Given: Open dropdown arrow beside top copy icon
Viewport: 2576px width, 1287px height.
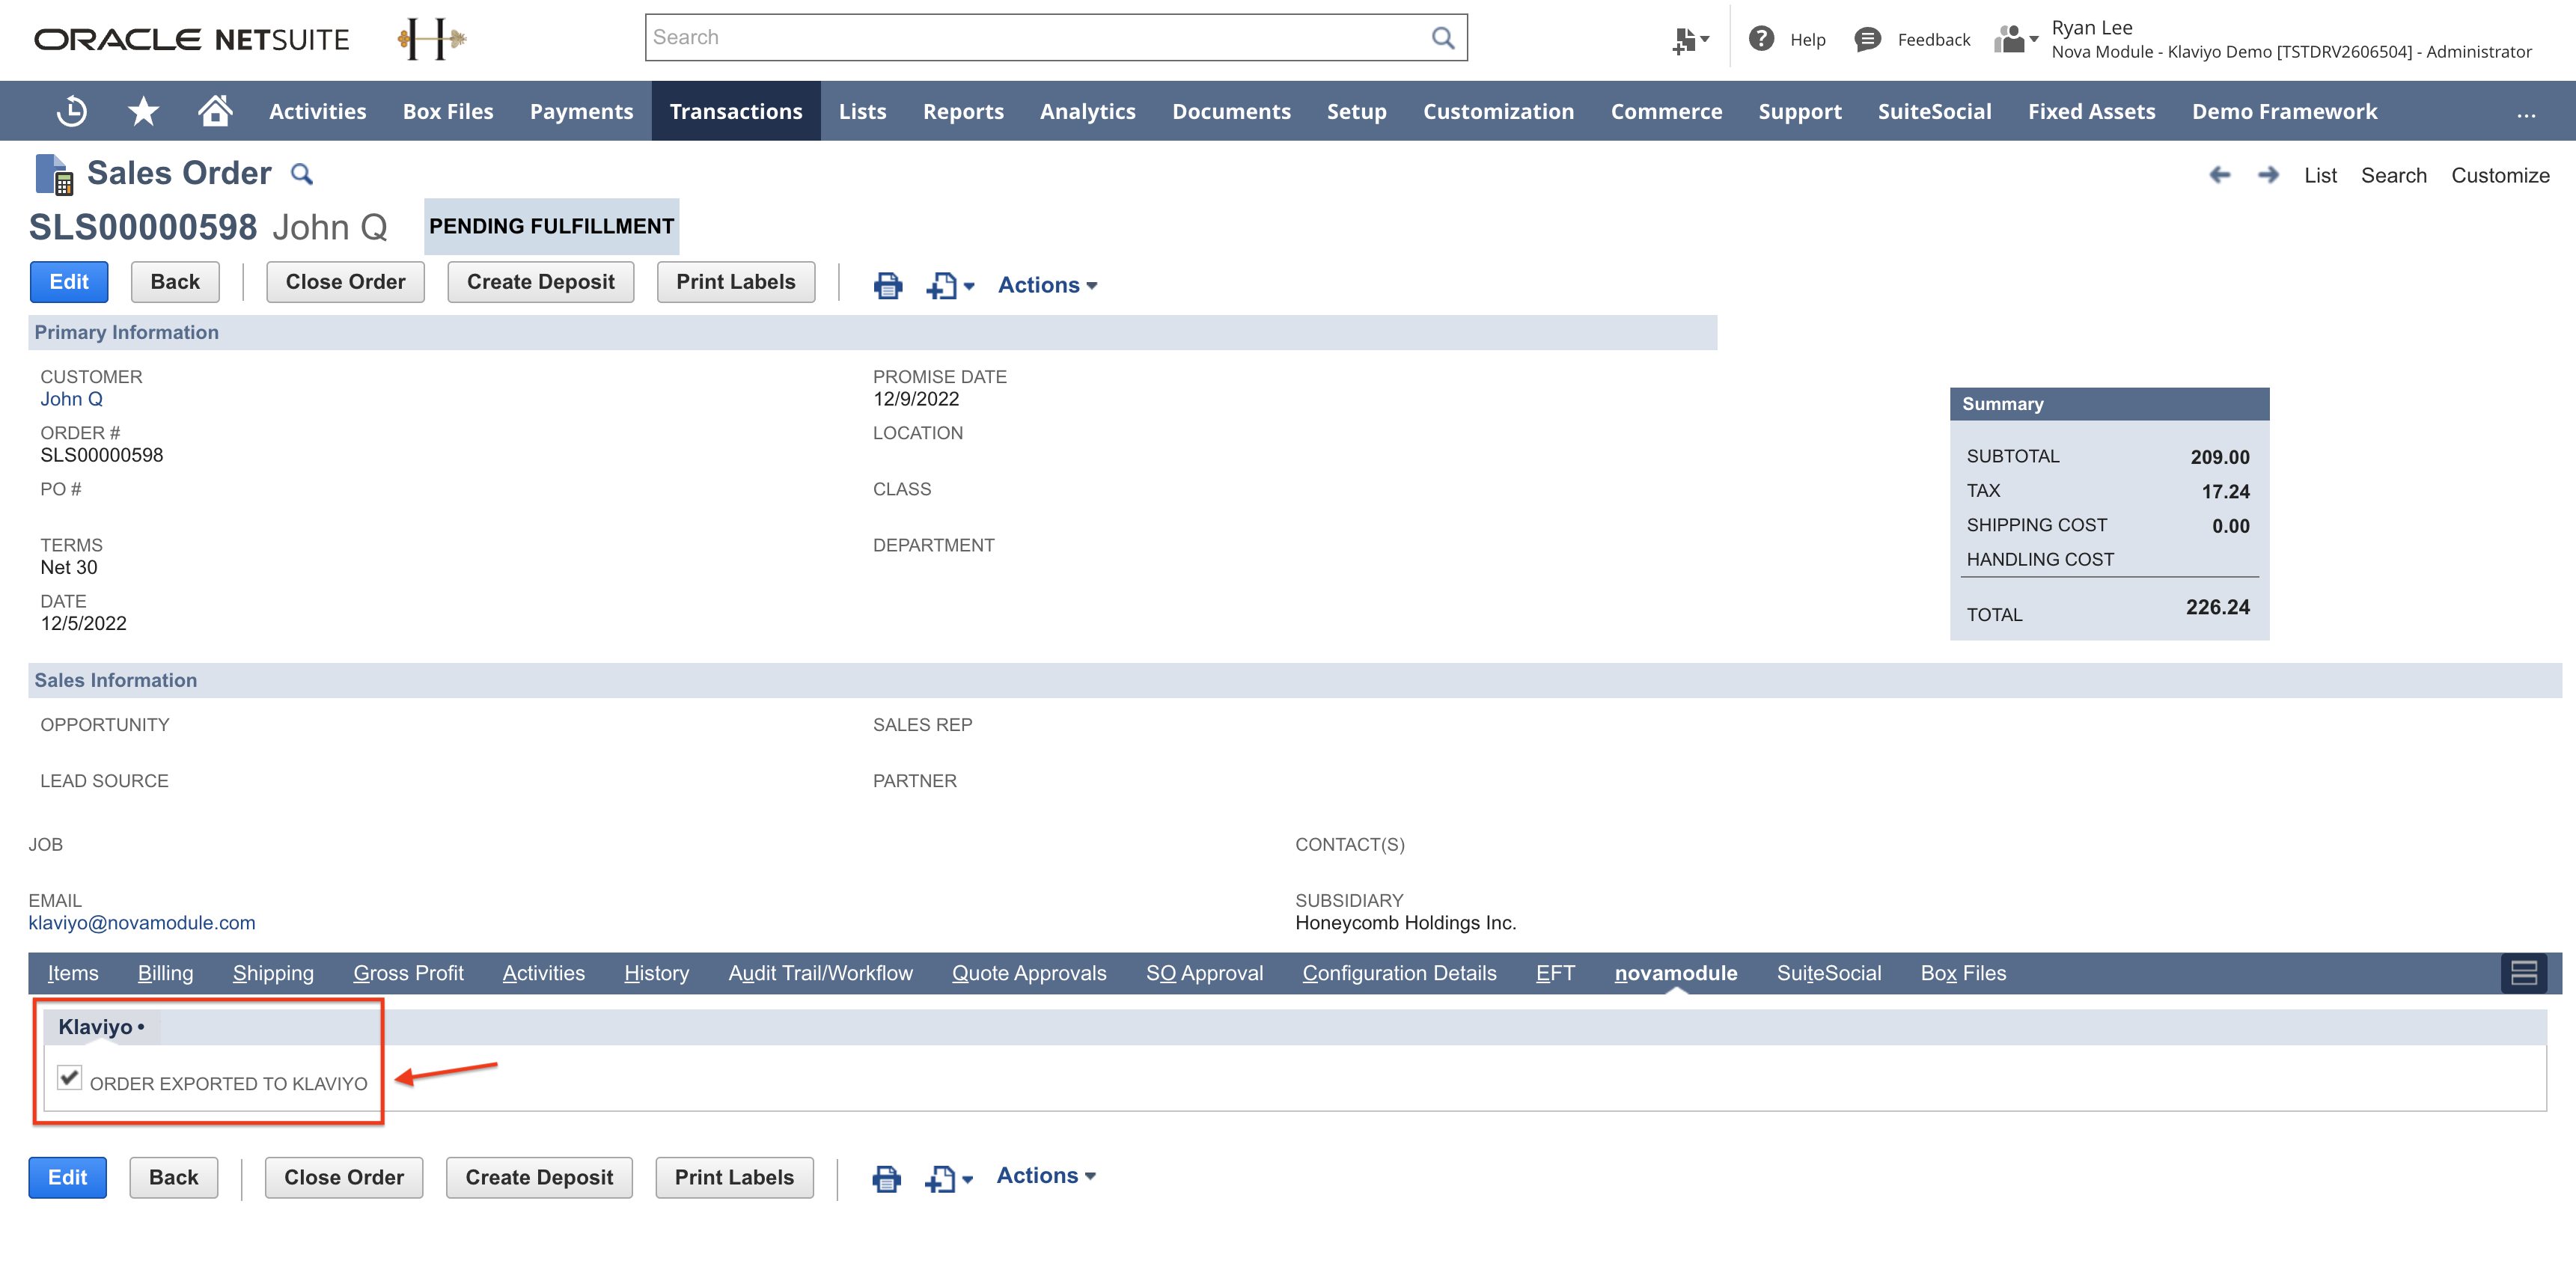Looking at the screenshot, I should pos(968,287).
